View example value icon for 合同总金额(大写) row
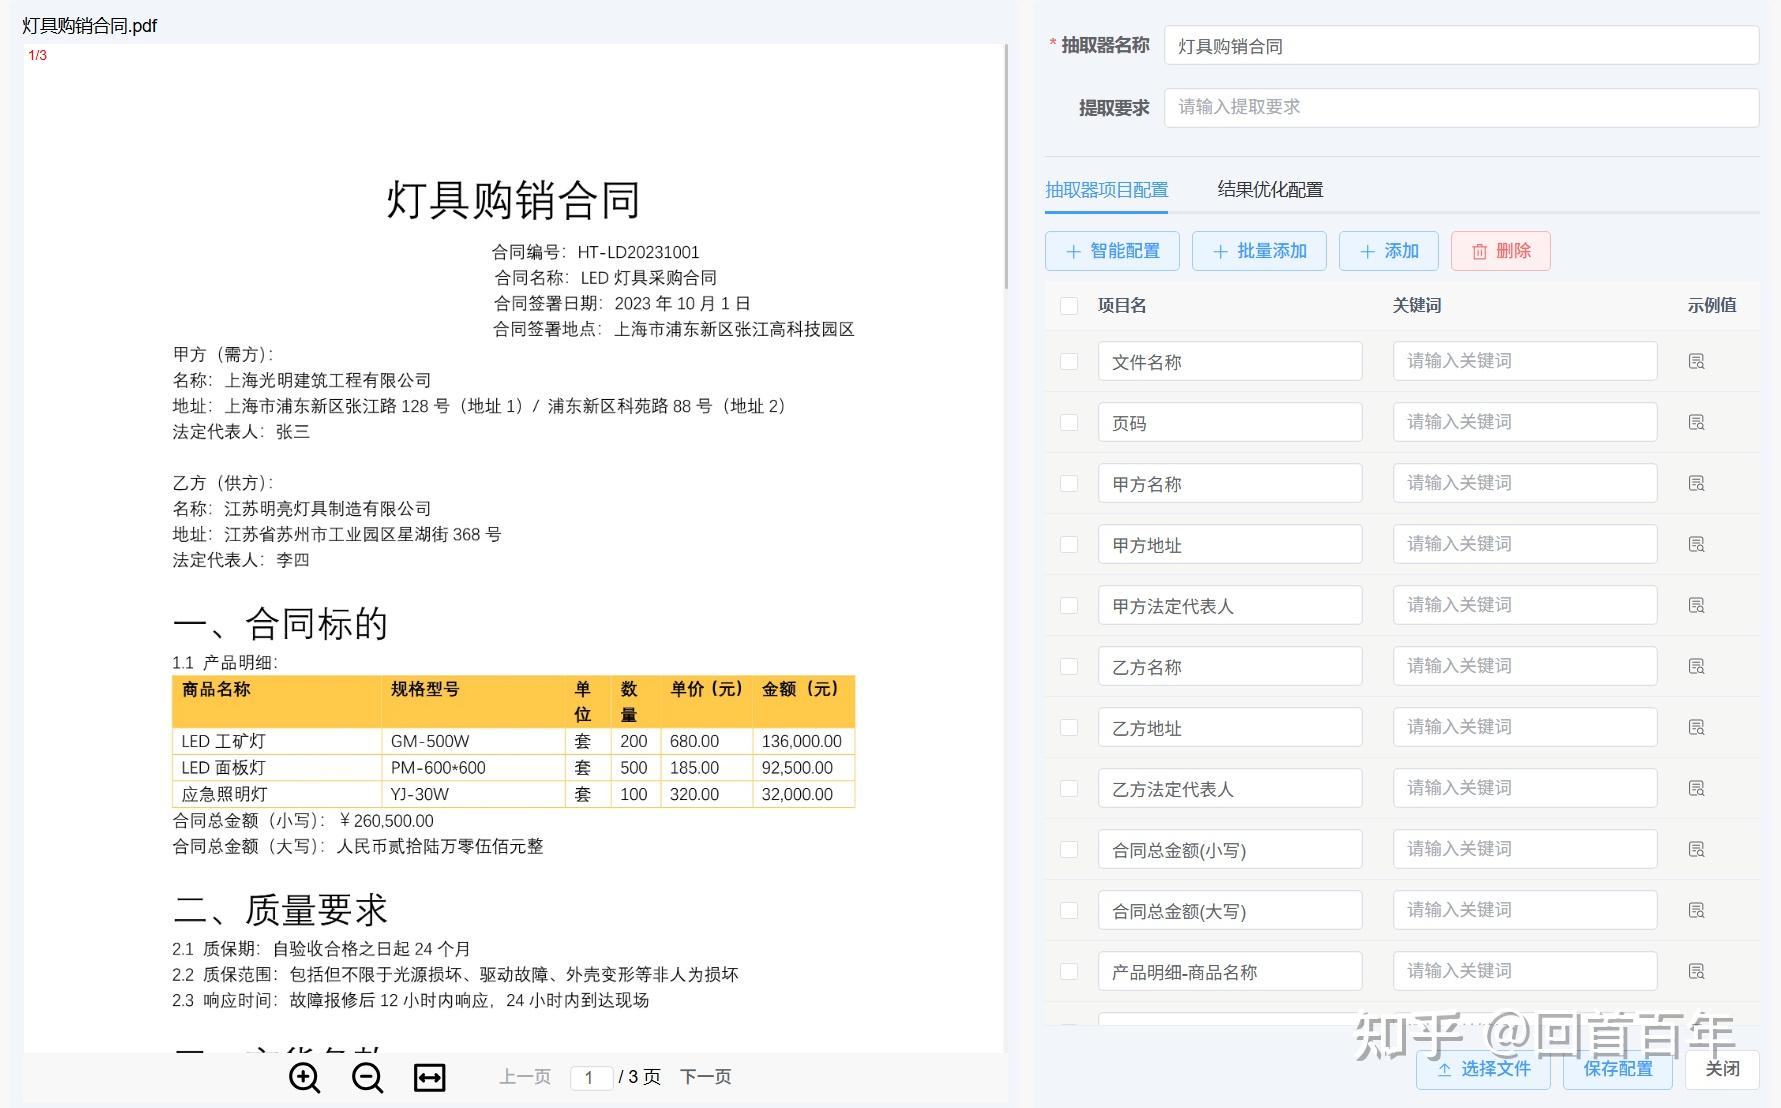This screenshot has height=1108, width=1781. click(x=1696, y=910)
